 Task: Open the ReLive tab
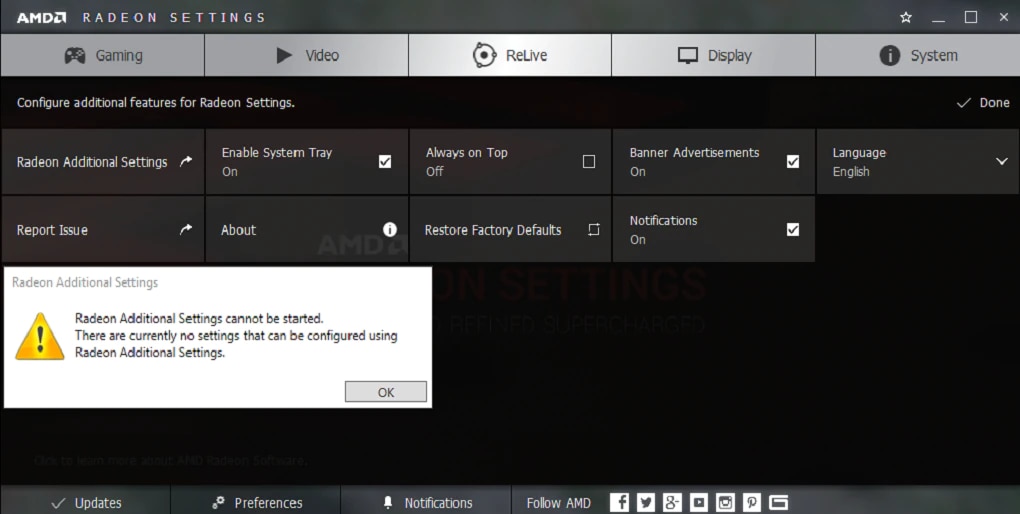[510, 55]
